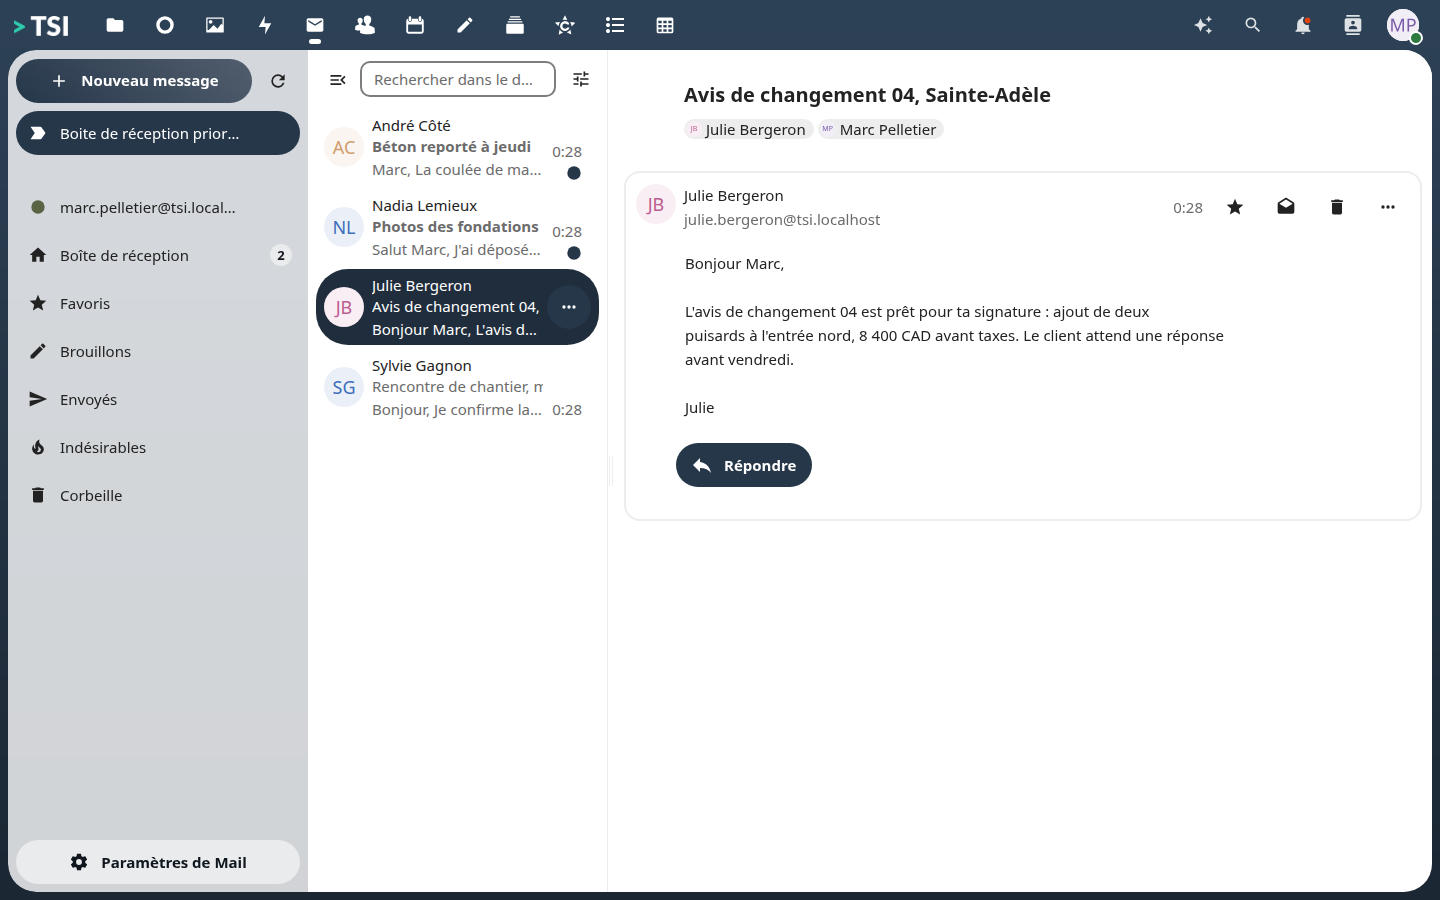This screenshot has width=1440, height=900.
Task: Click message subject Avis de changement 04
Action: 867,95
